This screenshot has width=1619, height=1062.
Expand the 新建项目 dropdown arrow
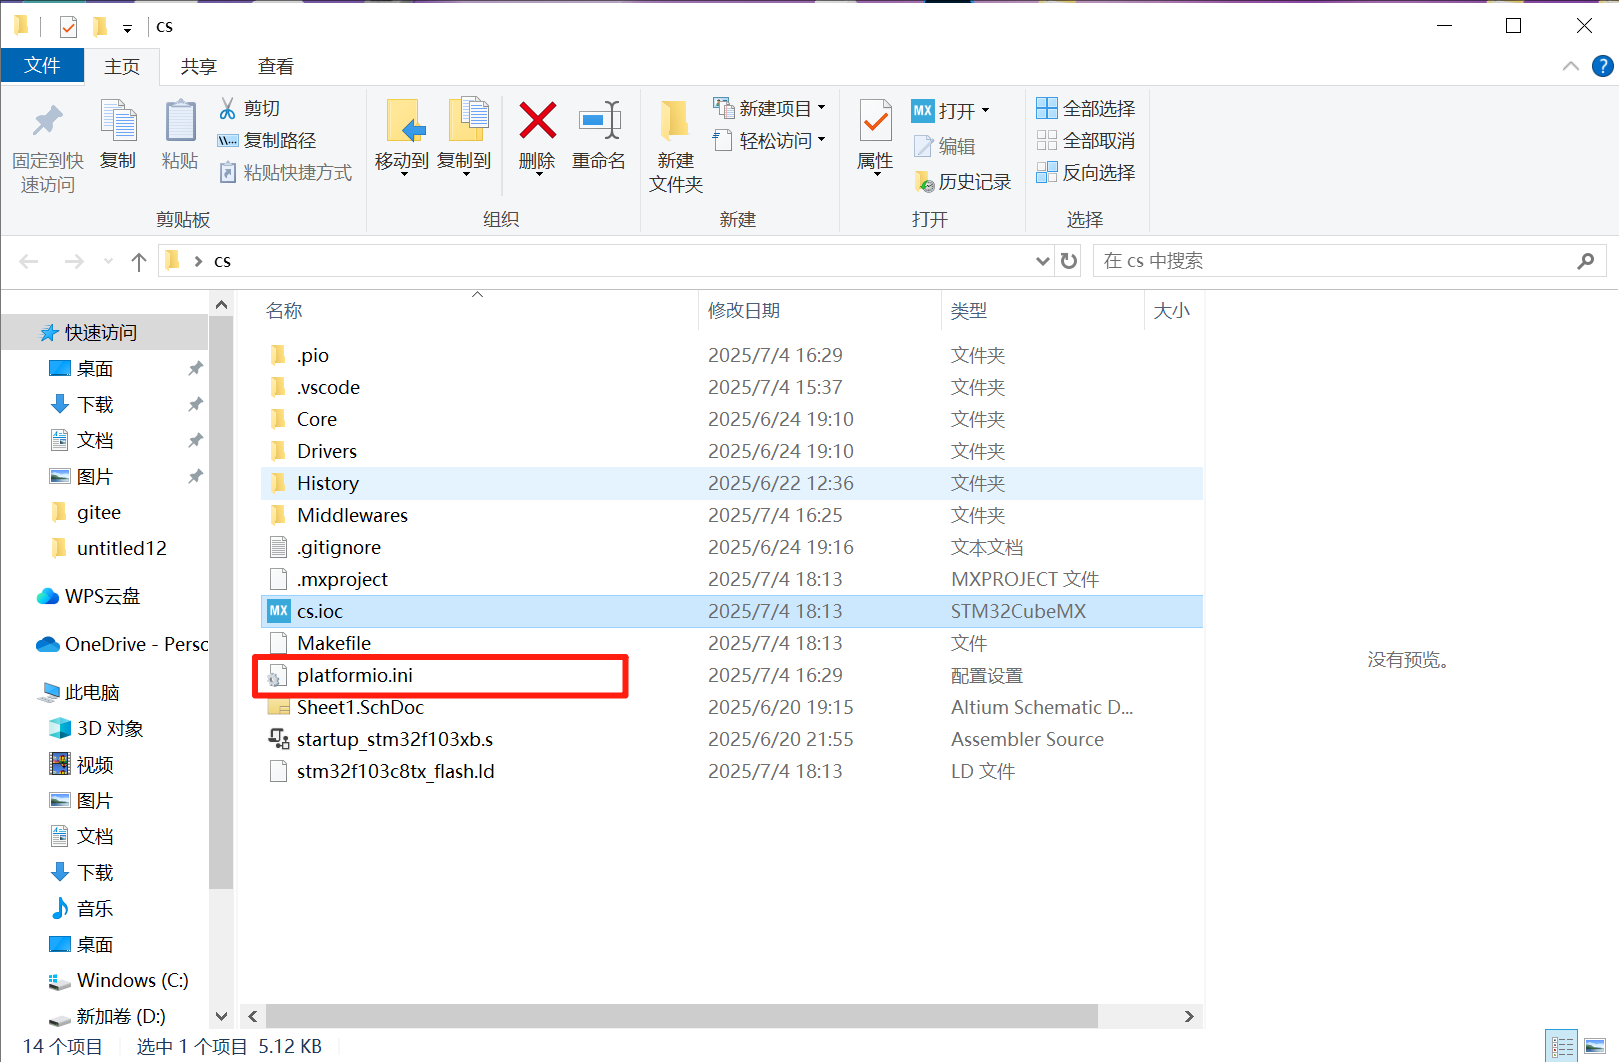[820, 107]
